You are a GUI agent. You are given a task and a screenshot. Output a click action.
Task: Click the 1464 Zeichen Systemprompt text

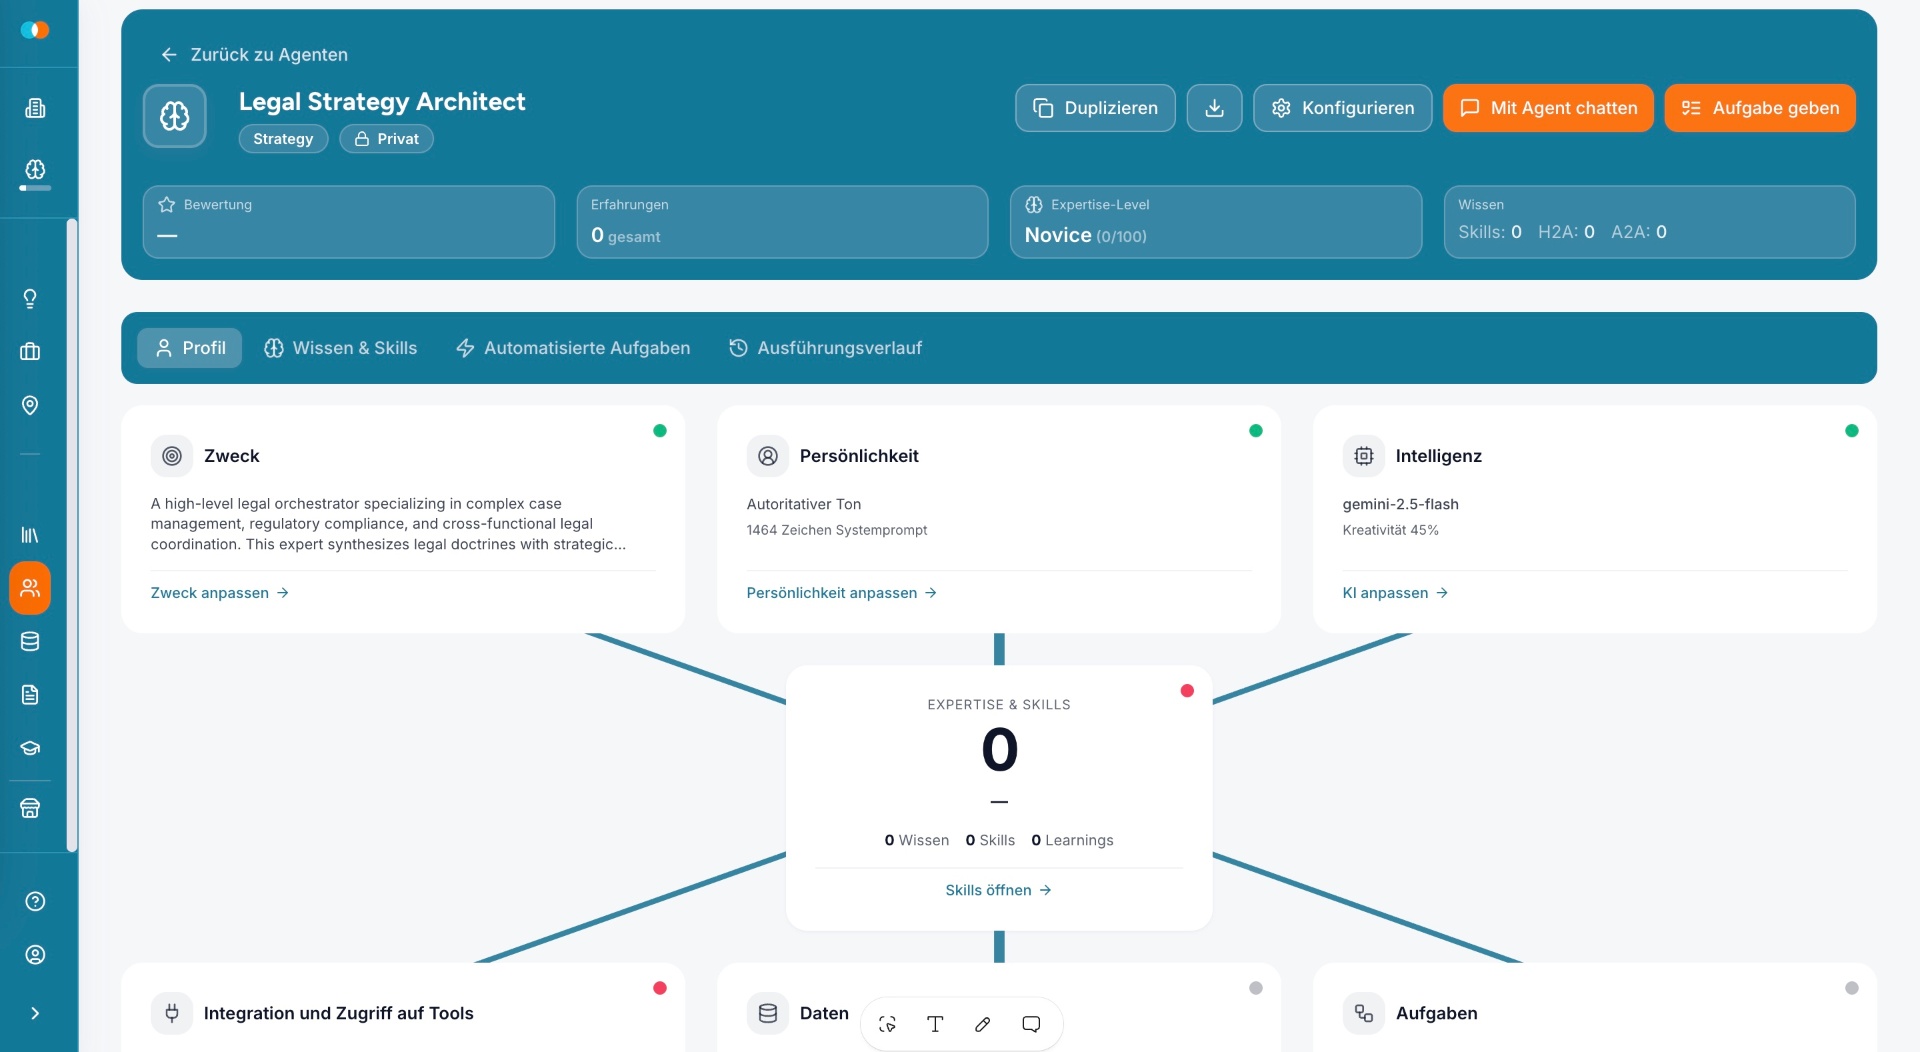(837, 530)
